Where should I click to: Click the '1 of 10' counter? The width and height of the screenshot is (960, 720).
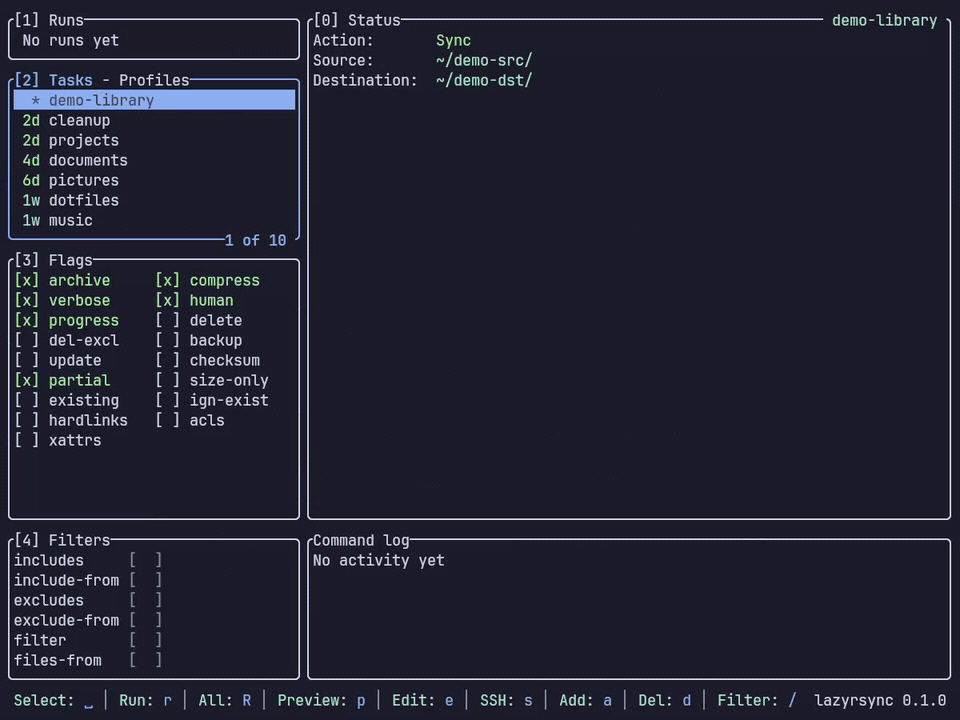coord(255,241)
